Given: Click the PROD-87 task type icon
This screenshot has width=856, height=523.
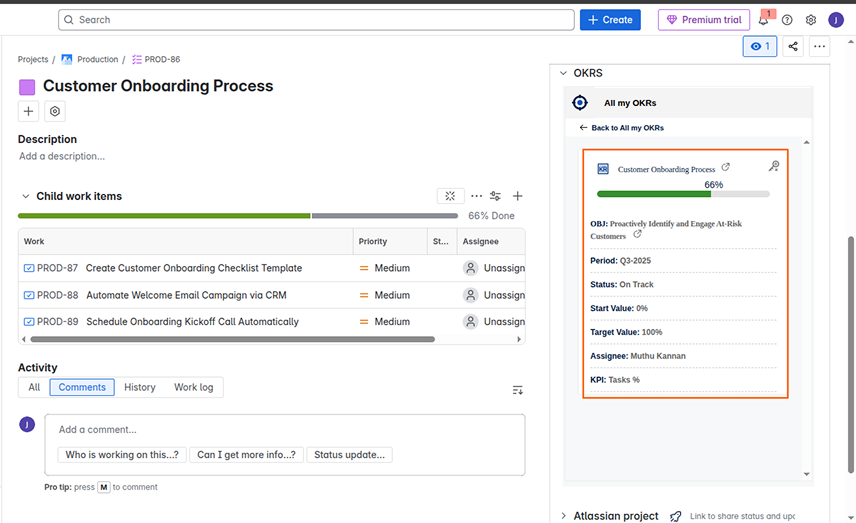Looking at the screenshot, I should (29, 268).
